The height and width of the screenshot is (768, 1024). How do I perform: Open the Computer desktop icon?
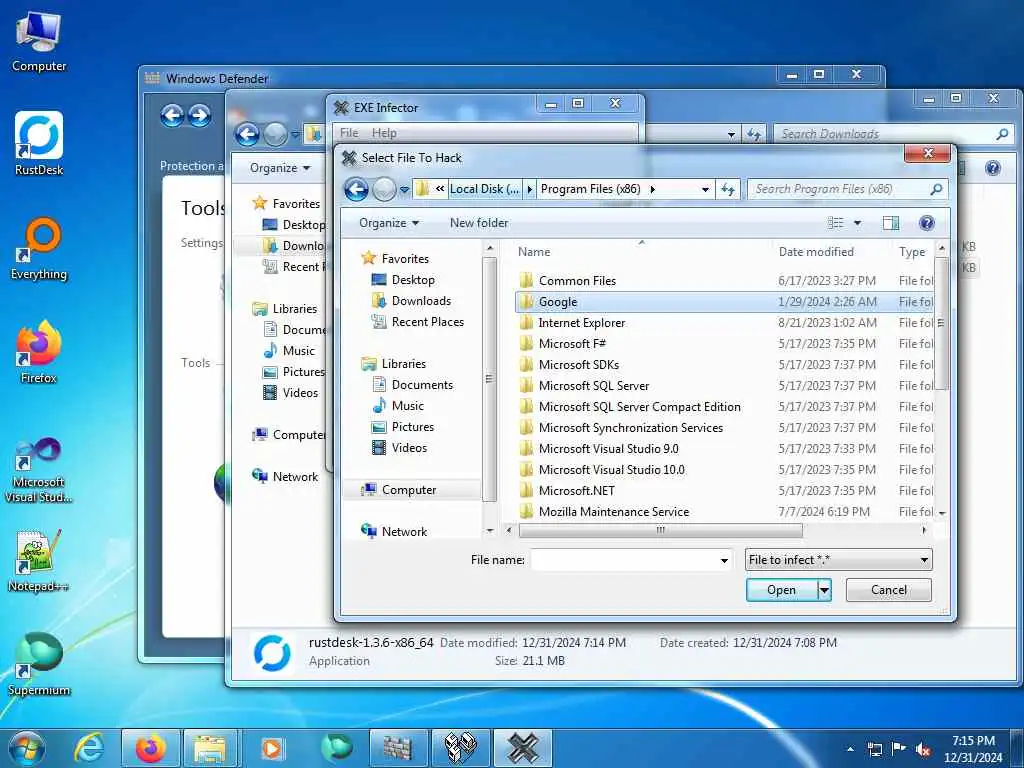coord(39,41)
